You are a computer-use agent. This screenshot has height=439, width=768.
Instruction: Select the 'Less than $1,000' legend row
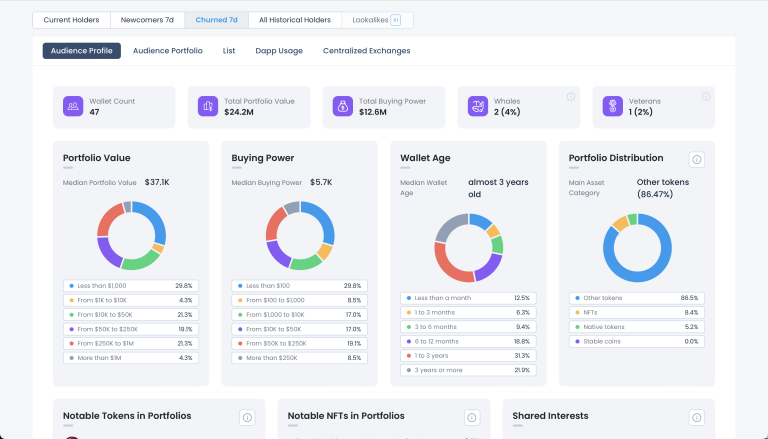pyautogui.click(x=130, y=286)
